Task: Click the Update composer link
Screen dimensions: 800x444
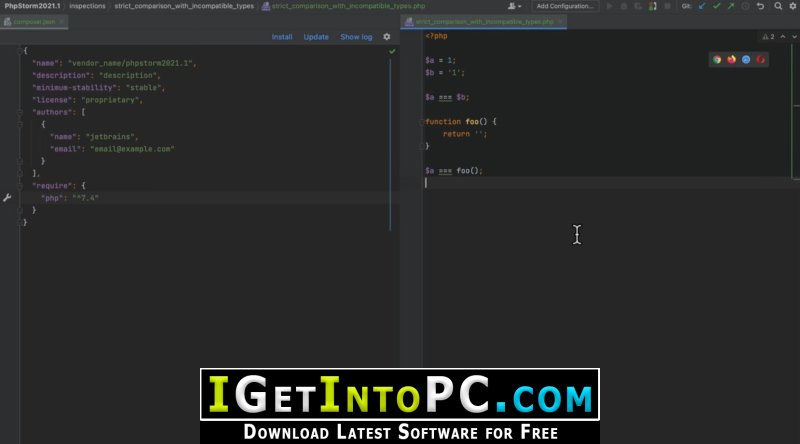Action: (x=316, y=37)
